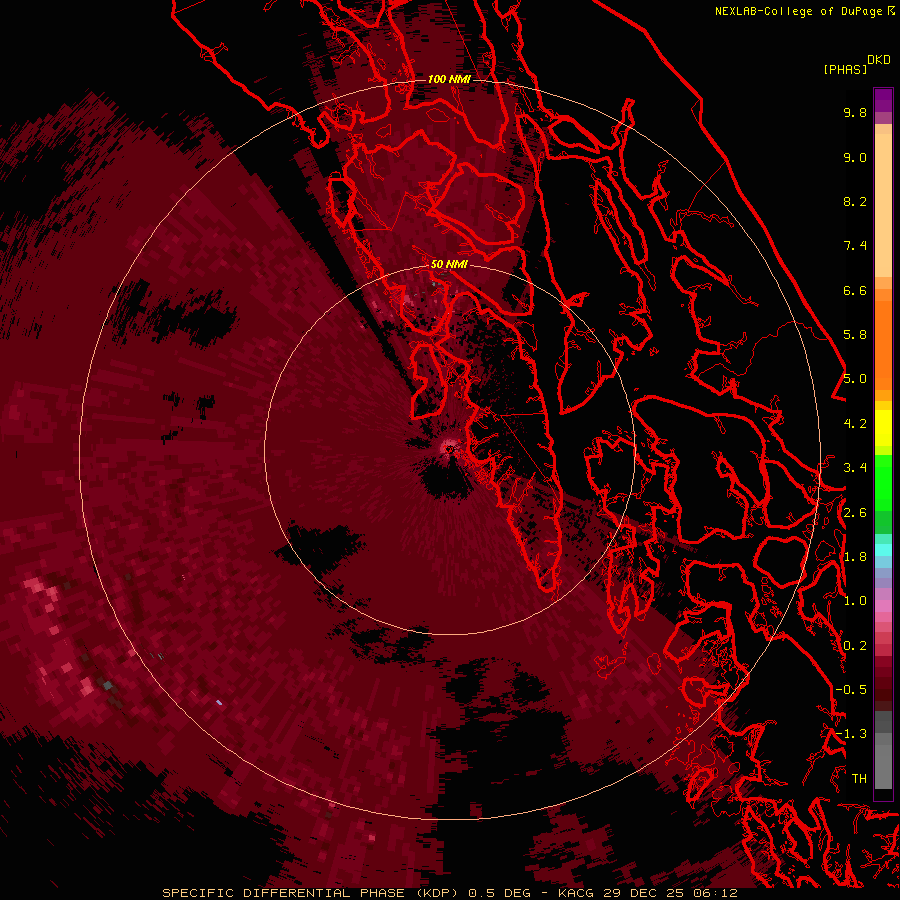Image resolution: width=900 pixels, height=900 pixels.
Task: Click the 2.6 value on color scale
Action: (x=855, y=513)
